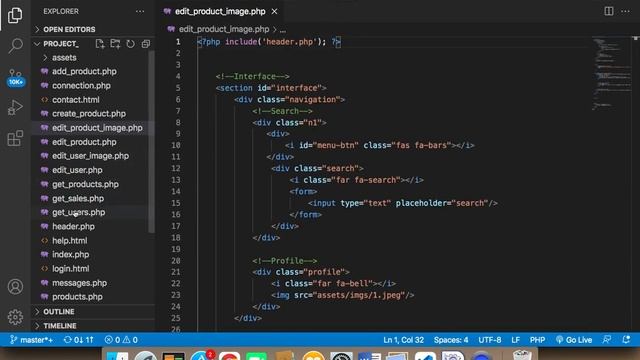Open Explorer views and more actions menu
The height and width of the screenshot is (360, 640).
pos(140,11)
